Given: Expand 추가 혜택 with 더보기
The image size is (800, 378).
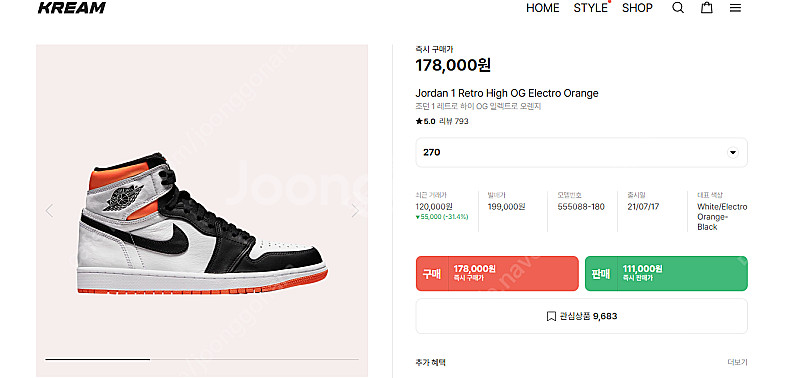Looking at the screenshot, I should pos(737,362).
